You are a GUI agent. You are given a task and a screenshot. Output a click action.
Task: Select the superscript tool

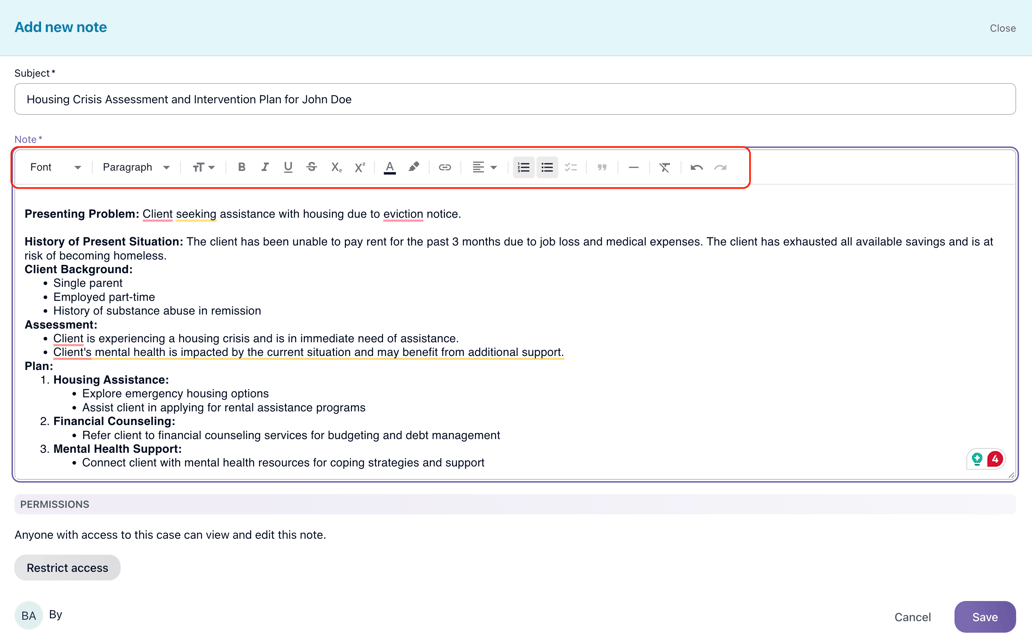click(359, 167)
